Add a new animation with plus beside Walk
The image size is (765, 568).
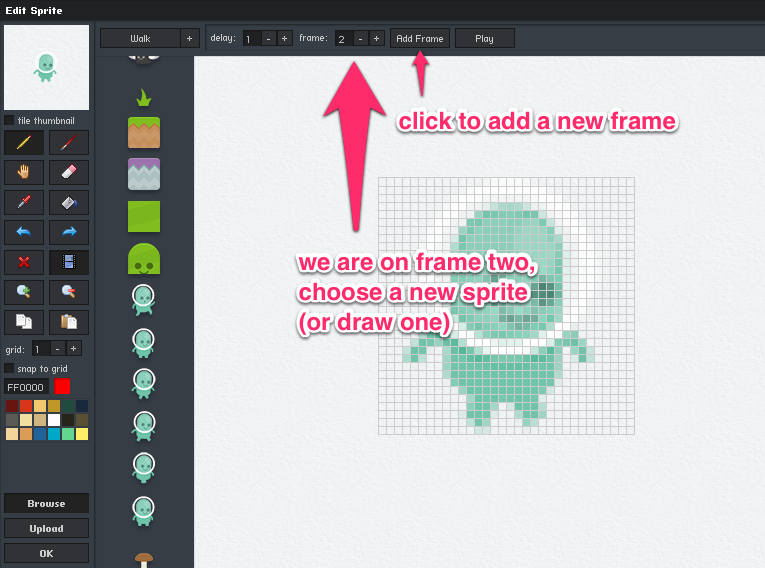click(x=190, y=38)
